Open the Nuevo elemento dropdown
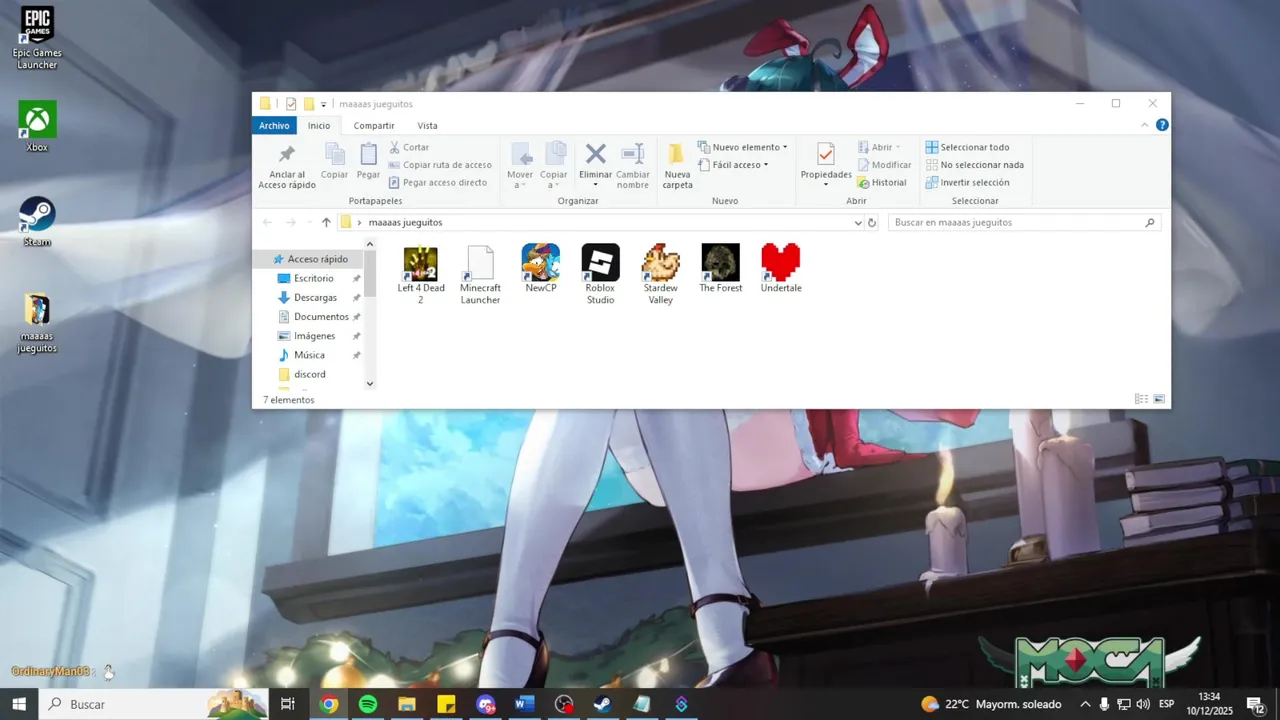1280x720 pixels. pyautogui.click(x=743, y=147)
